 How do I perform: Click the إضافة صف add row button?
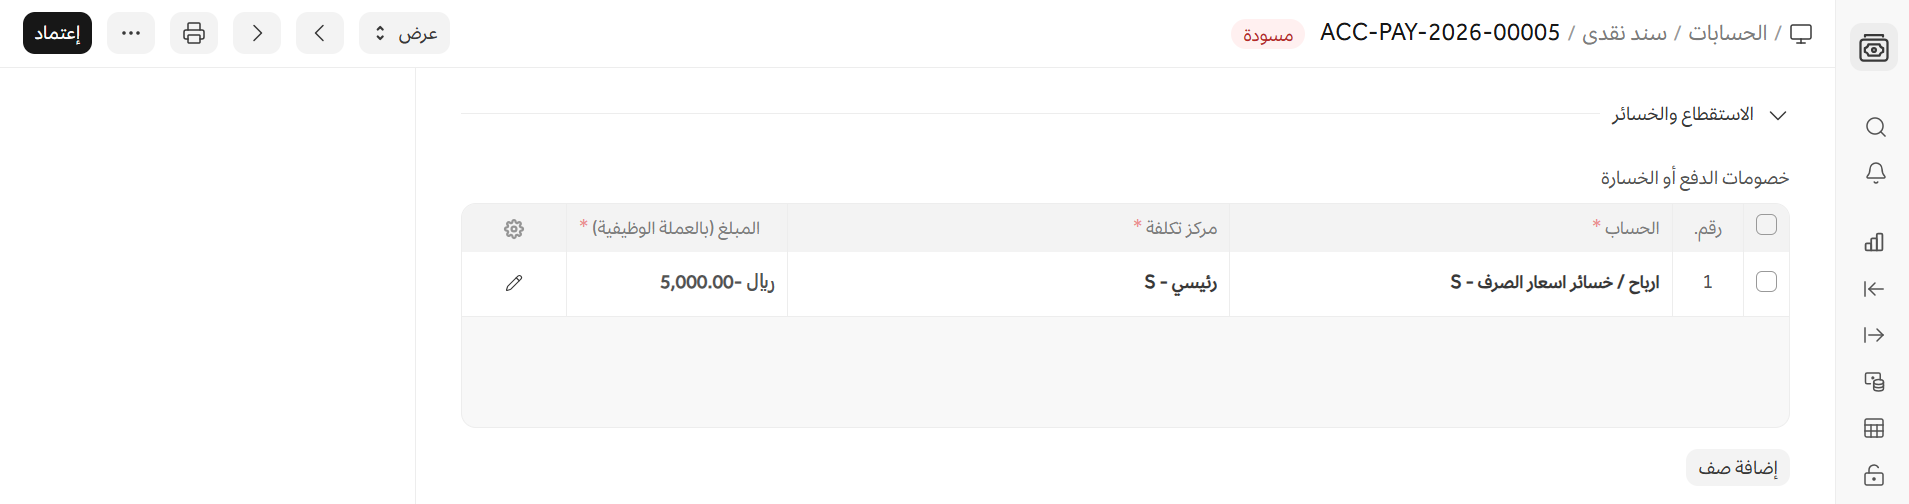pos(1737,468)
